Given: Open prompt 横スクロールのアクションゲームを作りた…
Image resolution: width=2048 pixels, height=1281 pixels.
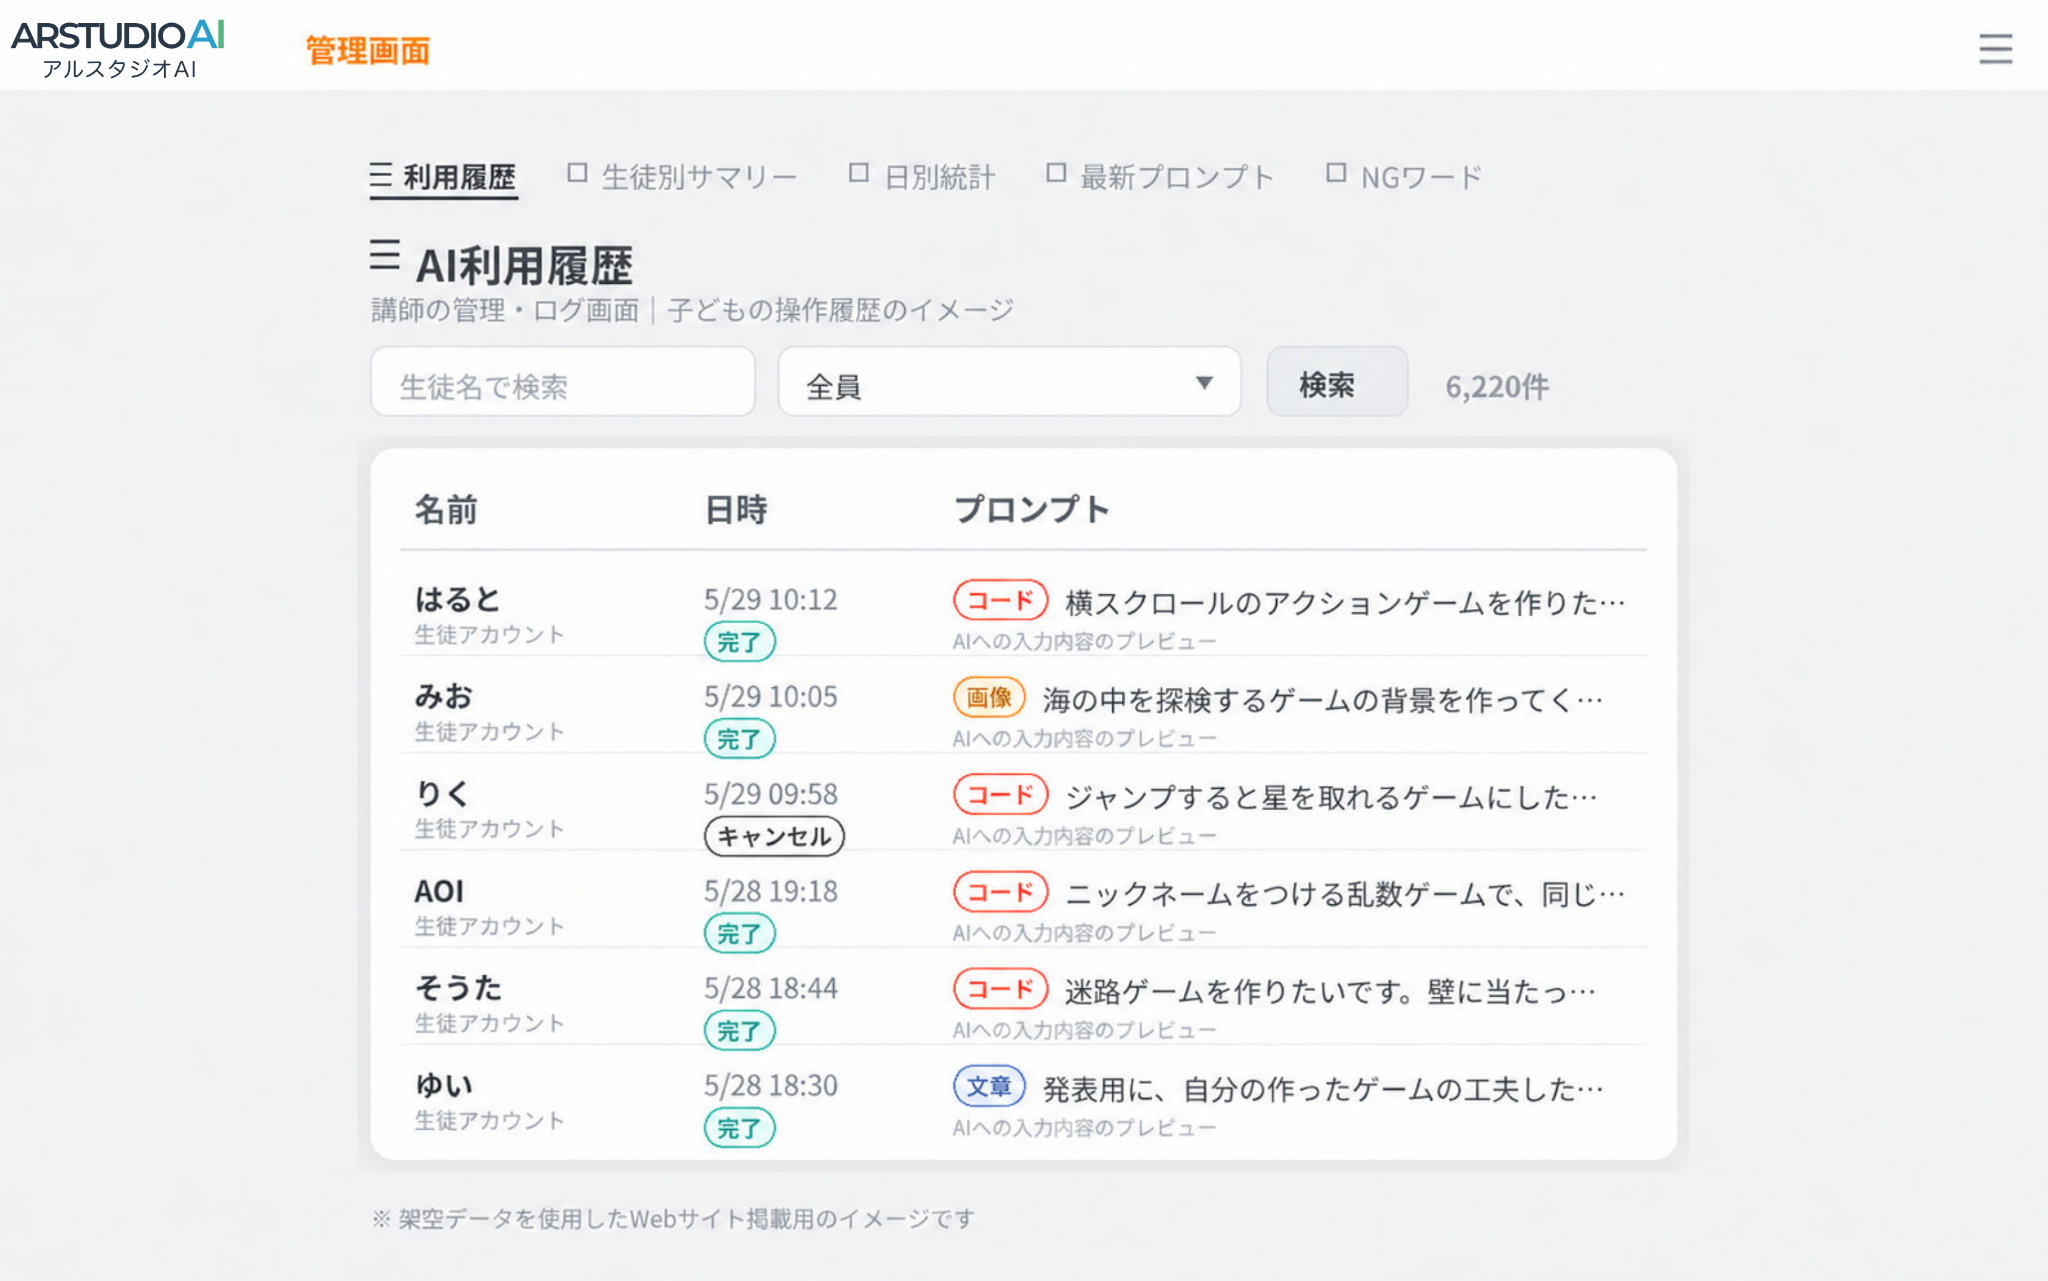Looking at the screenshot, I should [1345, 602].
